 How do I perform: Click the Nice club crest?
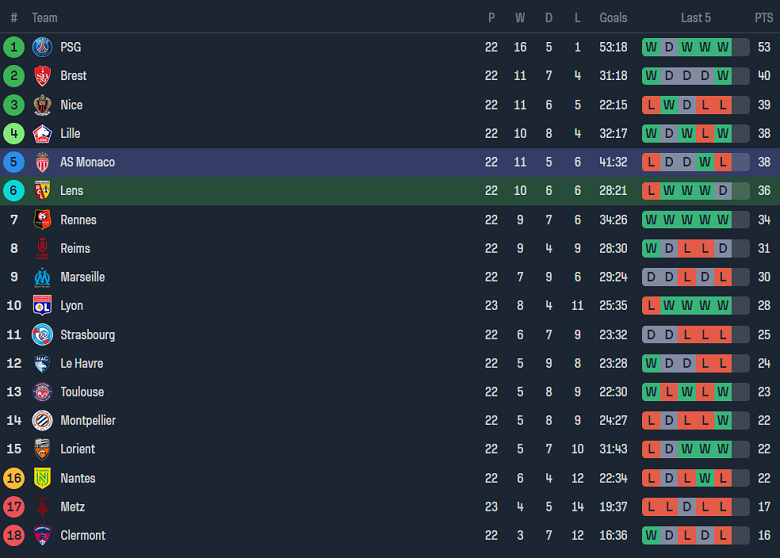[42, 105]
